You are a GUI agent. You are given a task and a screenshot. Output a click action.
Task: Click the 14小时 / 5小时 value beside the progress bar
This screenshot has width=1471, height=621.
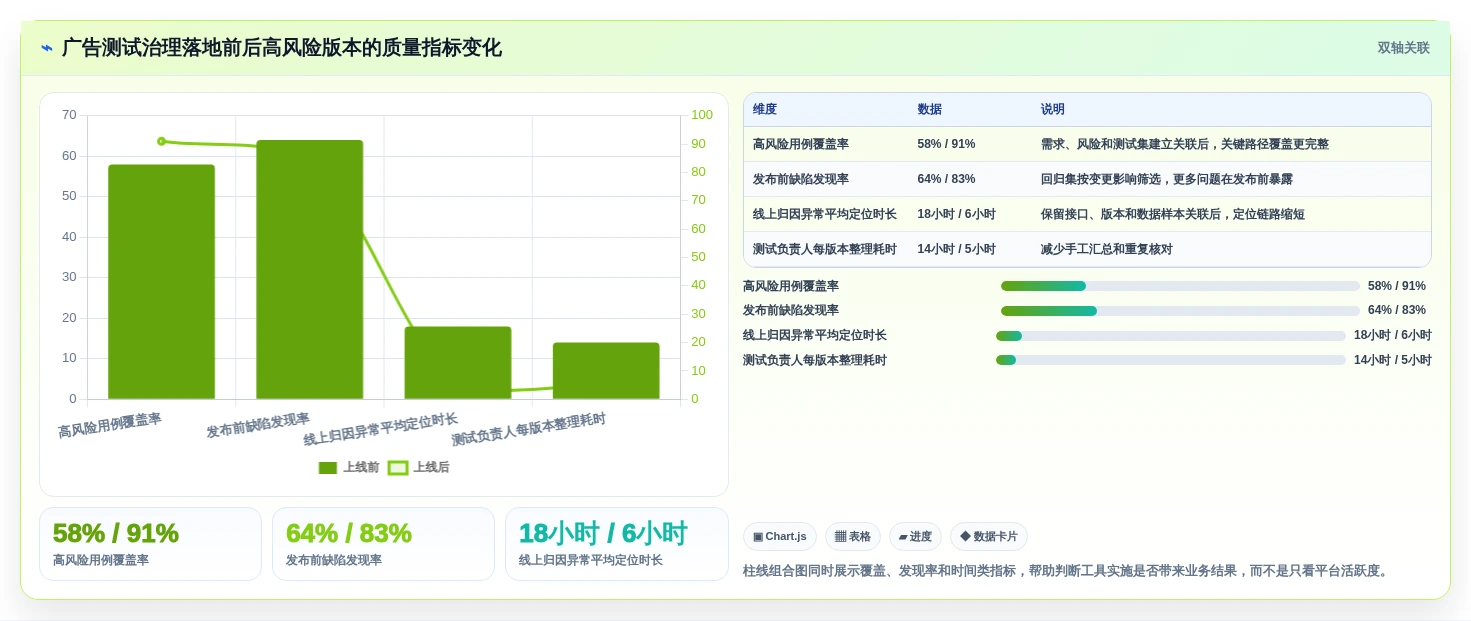click(1393, 360)
